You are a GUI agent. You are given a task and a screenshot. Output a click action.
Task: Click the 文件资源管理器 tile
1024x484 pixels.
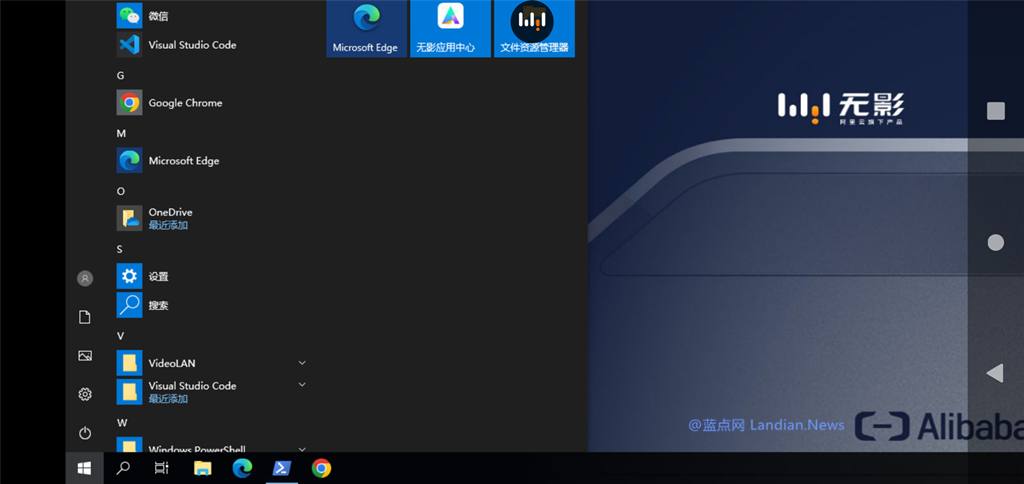[x=534, y=29]
